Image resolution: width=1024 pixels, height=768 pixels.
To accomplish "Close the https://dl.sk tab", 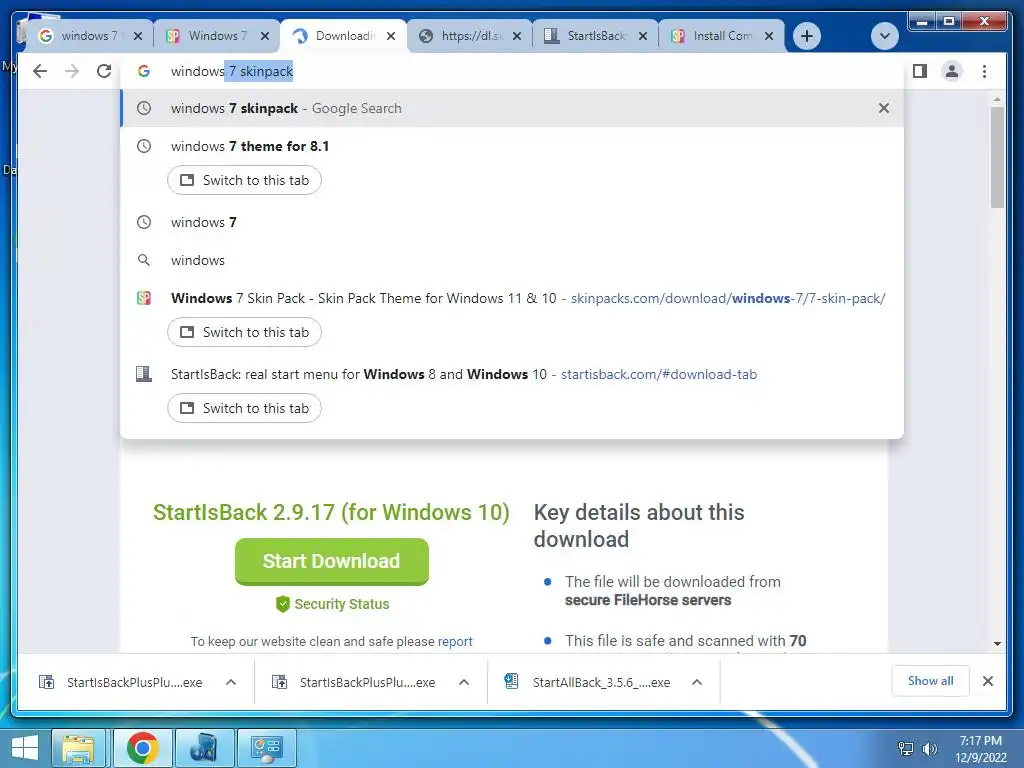I will click(x=517, y=36).
